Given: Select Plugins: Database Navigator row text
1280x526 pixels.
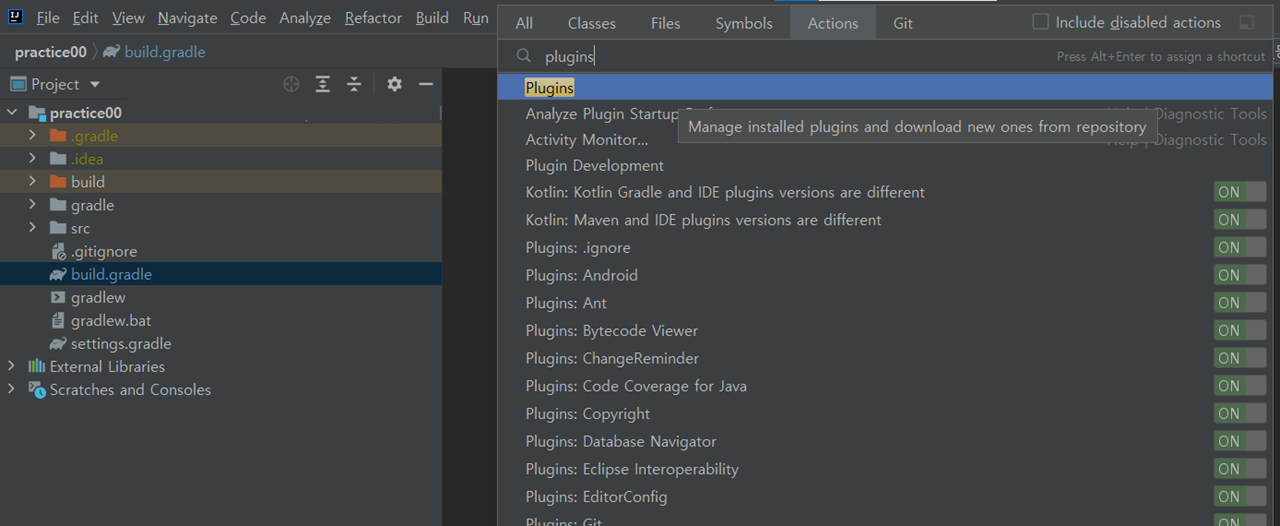Looking at the screenshot, I should pos(620,442).
